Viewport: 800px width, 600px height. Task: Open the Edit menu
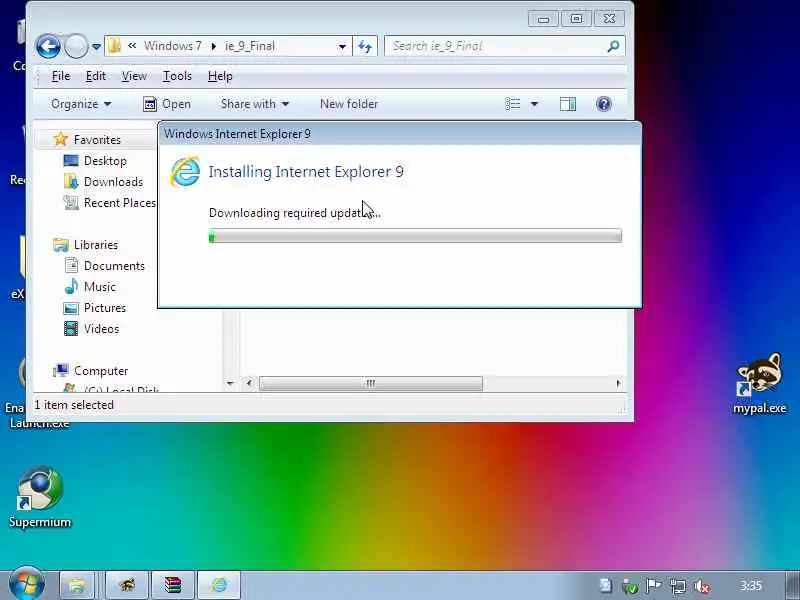tap(95, 76)
